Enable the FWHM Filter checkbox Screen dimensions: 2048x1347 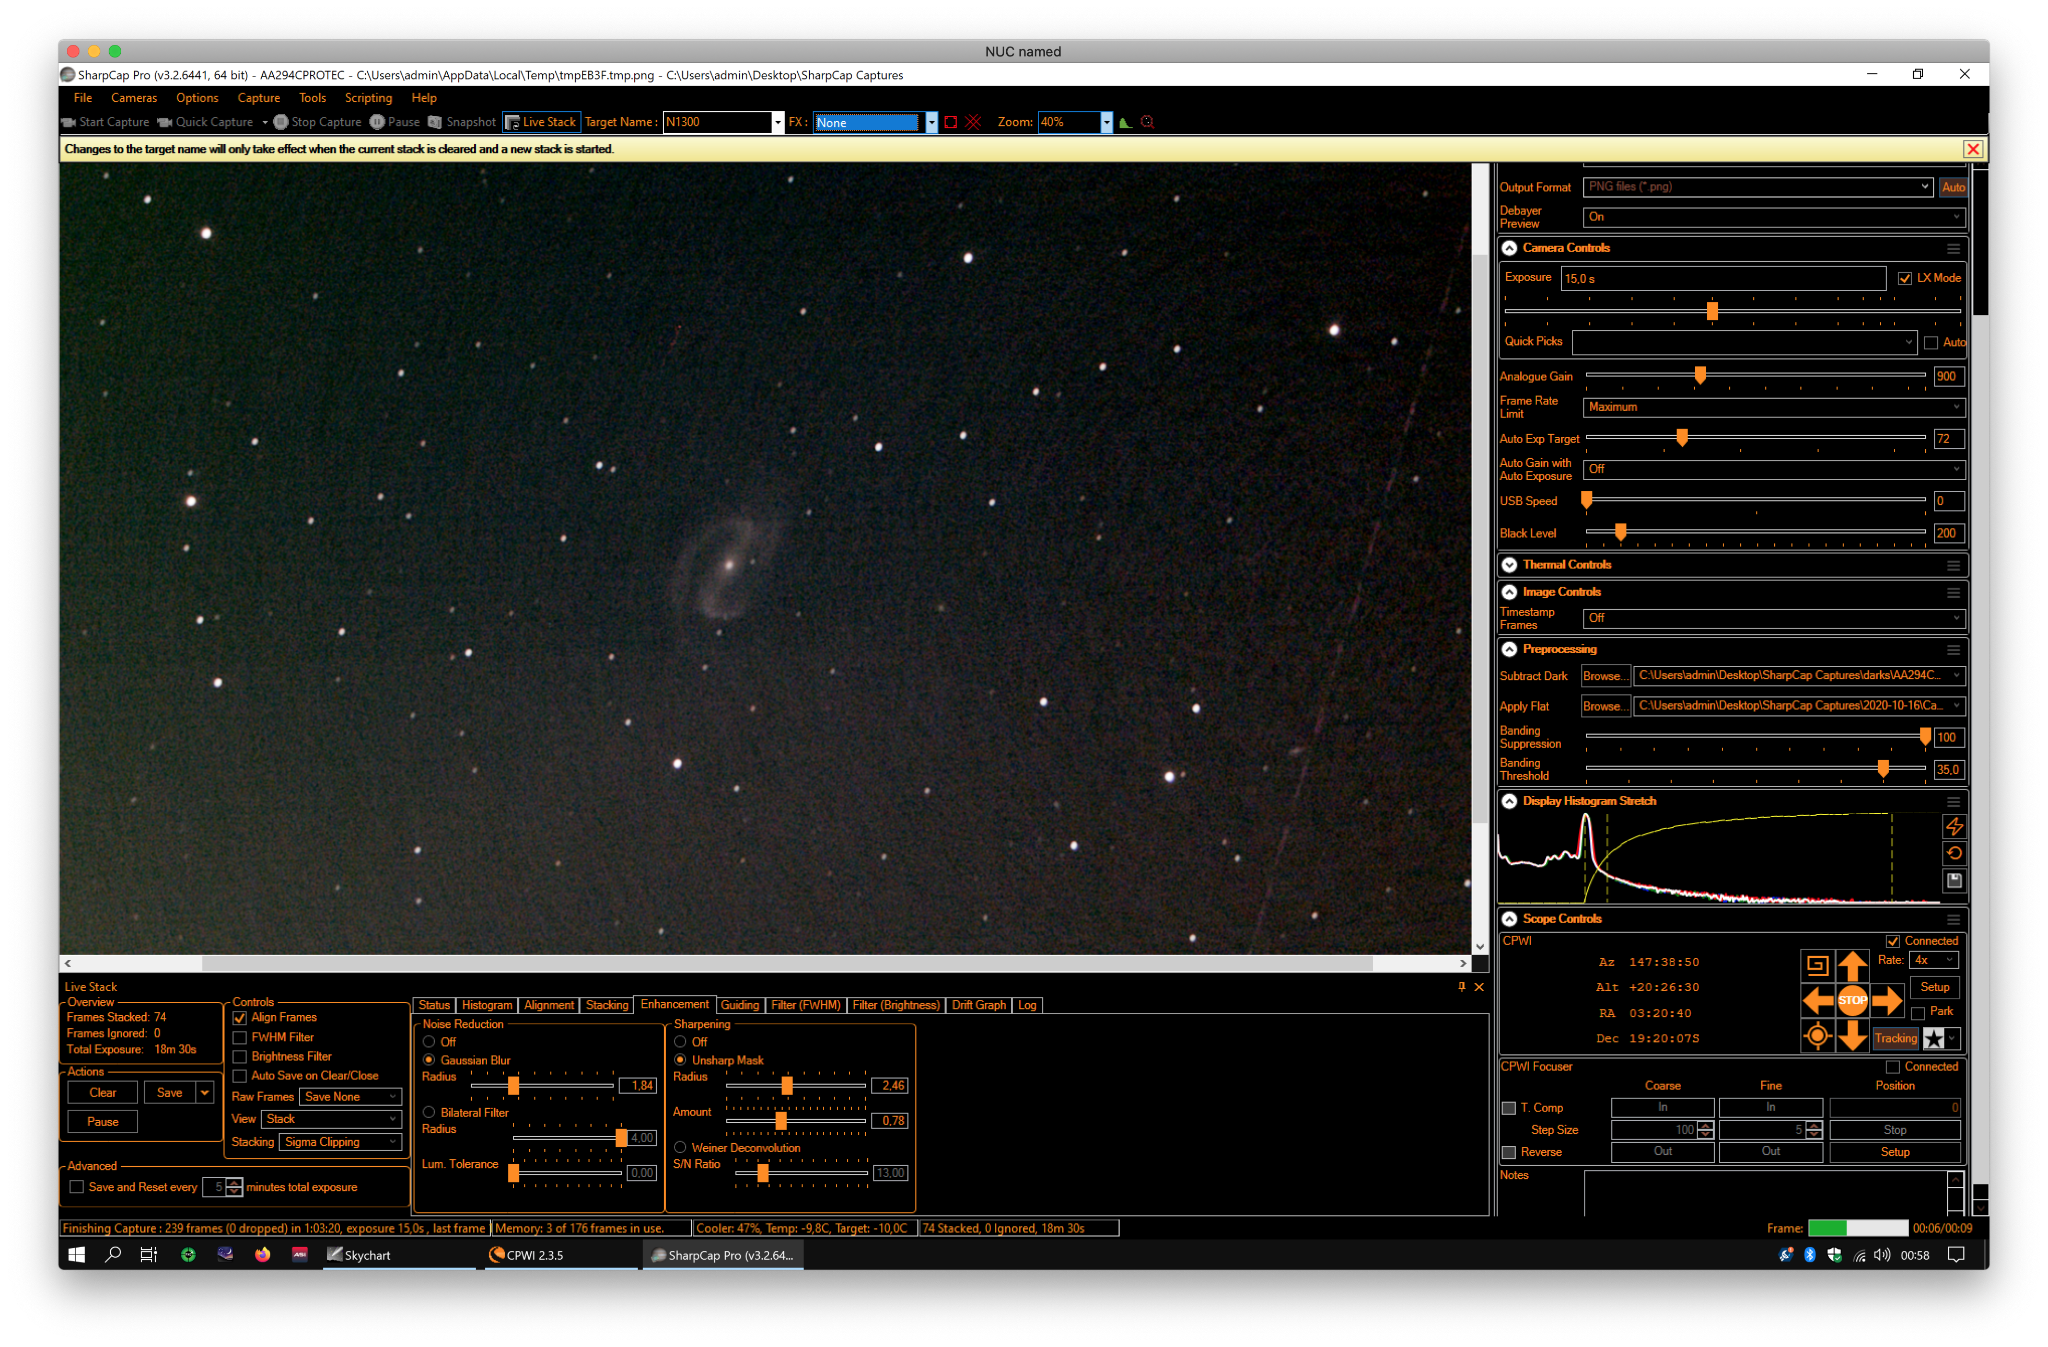[240, 1038]
